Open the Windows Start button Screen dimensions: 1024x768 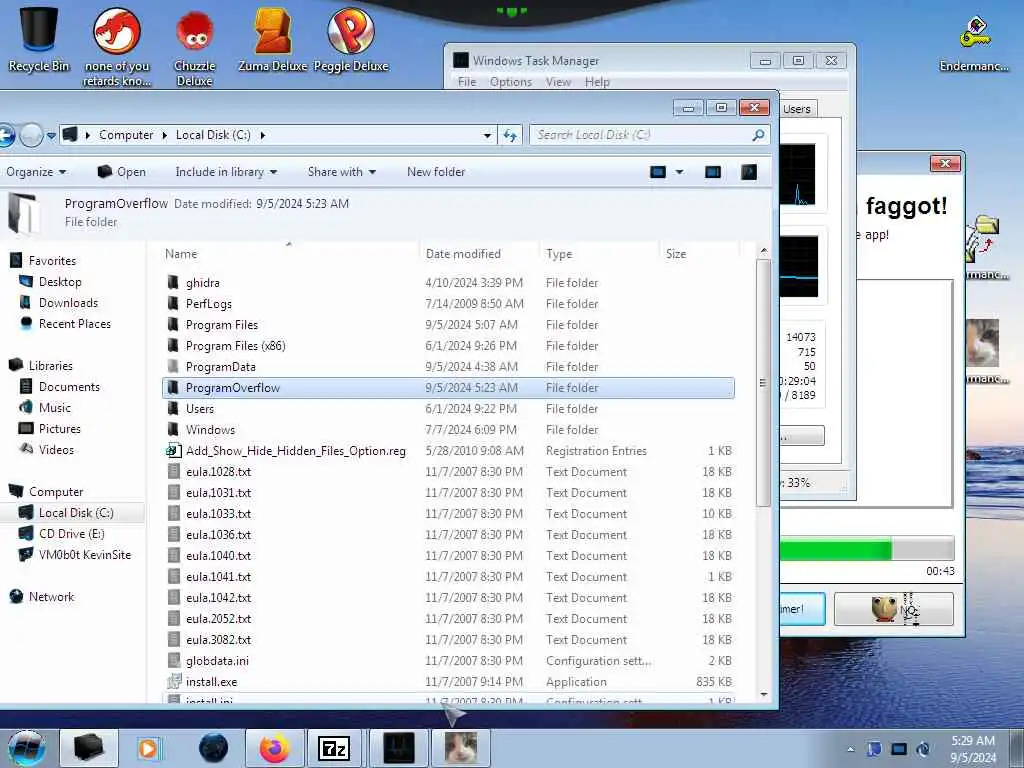click(x=26, y=748)
